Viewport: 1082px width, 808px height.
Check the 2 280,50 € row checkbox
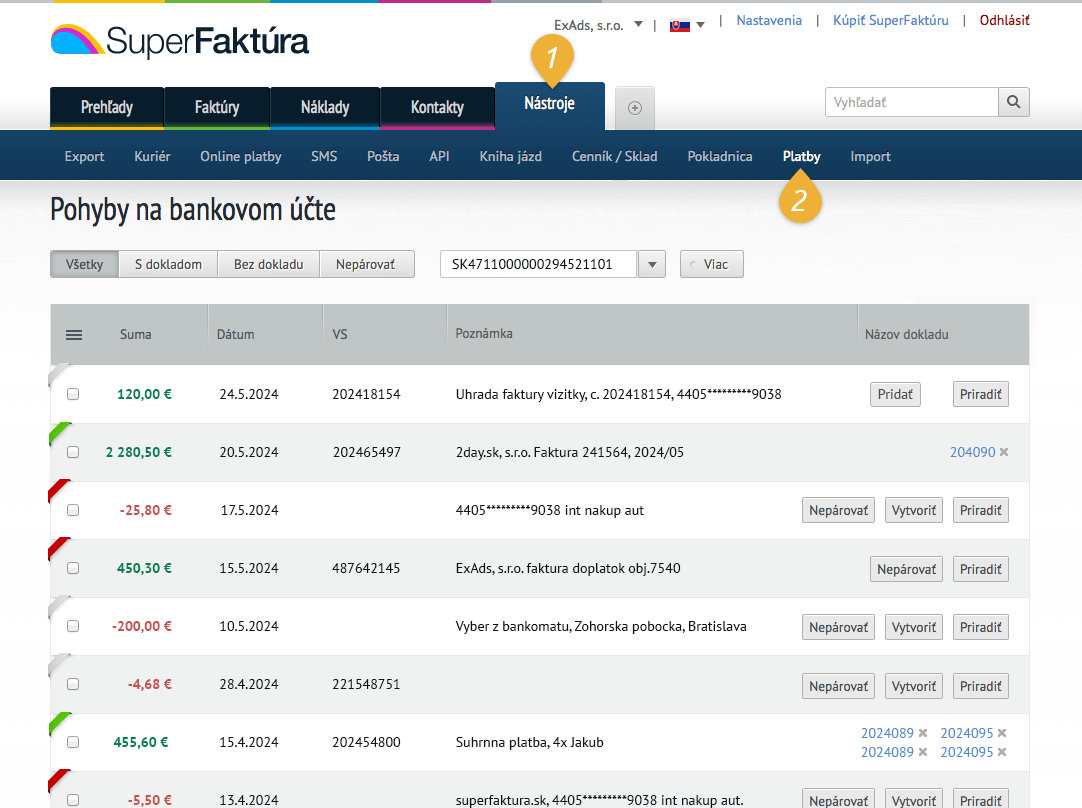pos(73,452)
